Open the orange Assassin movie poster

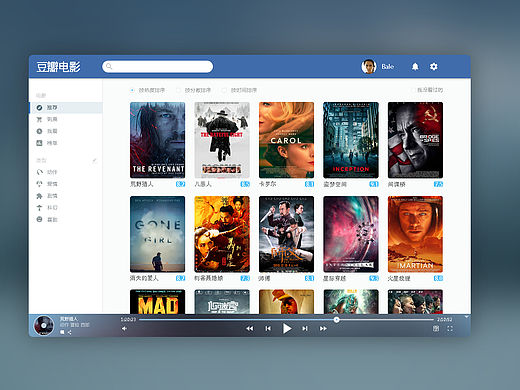(x=222, y=234)
